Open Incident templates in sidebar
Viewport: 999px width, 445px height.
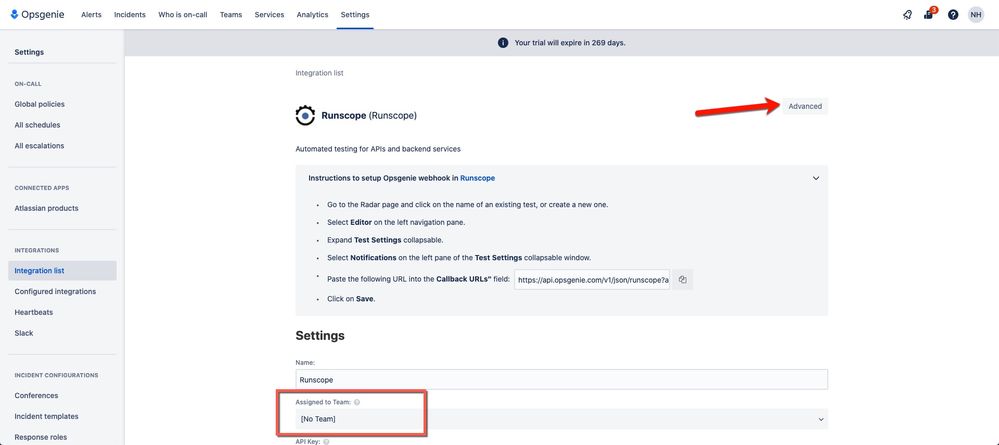tap(47, 416)
